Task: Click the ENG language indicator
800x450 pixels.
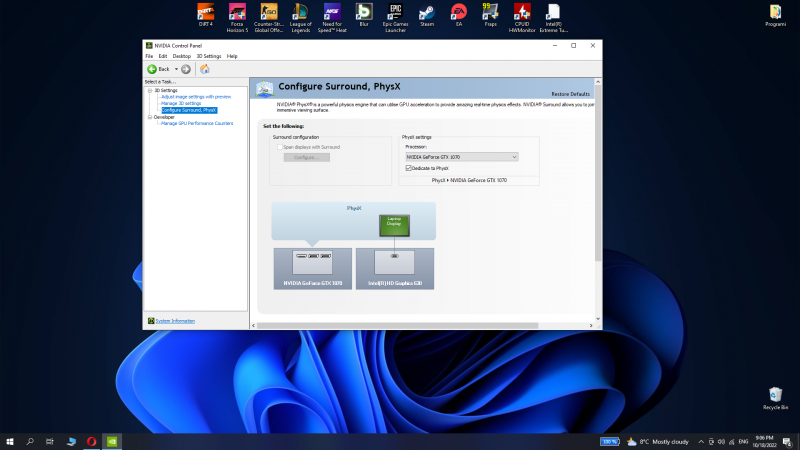Action: pyautogui.click(x=743, y=442)
